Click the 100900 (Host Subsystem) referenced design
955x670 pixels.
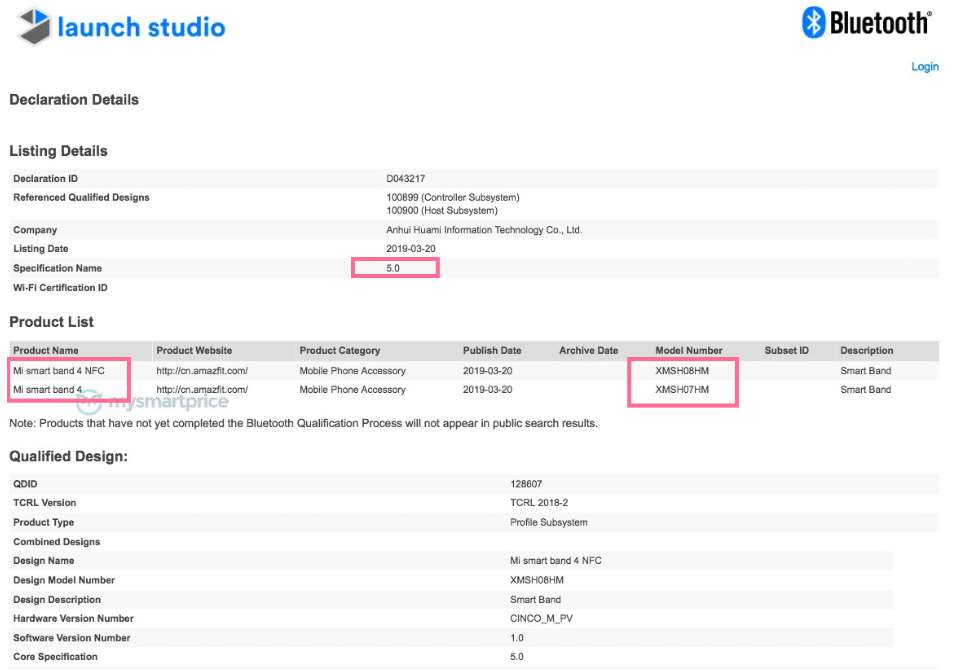pos(441,211)
